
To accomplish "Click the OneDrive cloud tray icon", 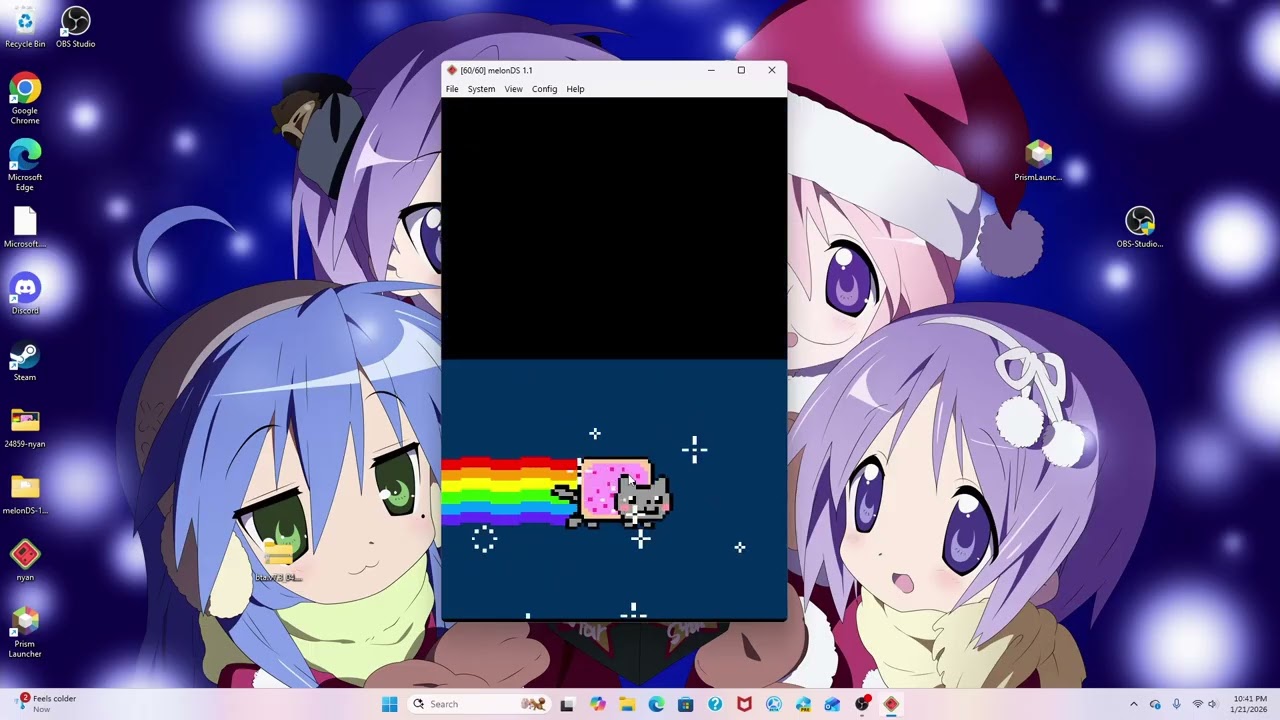I will [x=1155, y=704].
